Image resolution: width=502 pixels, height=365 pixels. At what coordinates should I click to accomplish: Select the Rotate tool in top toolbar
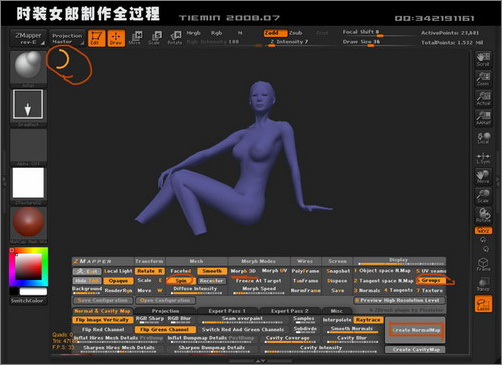(x=175, y=38)
